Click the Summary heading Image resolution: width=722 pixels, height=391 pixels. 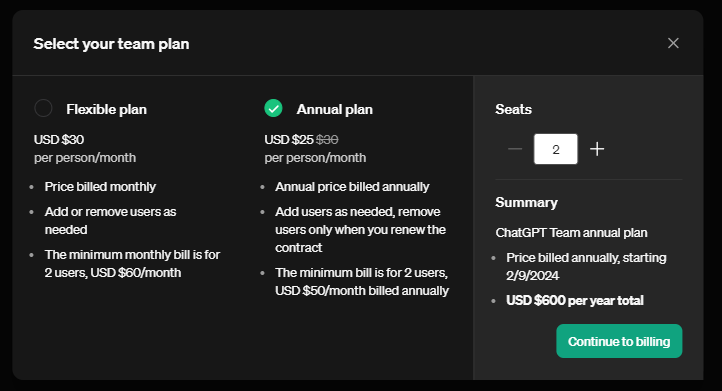(x=526, y=203)
